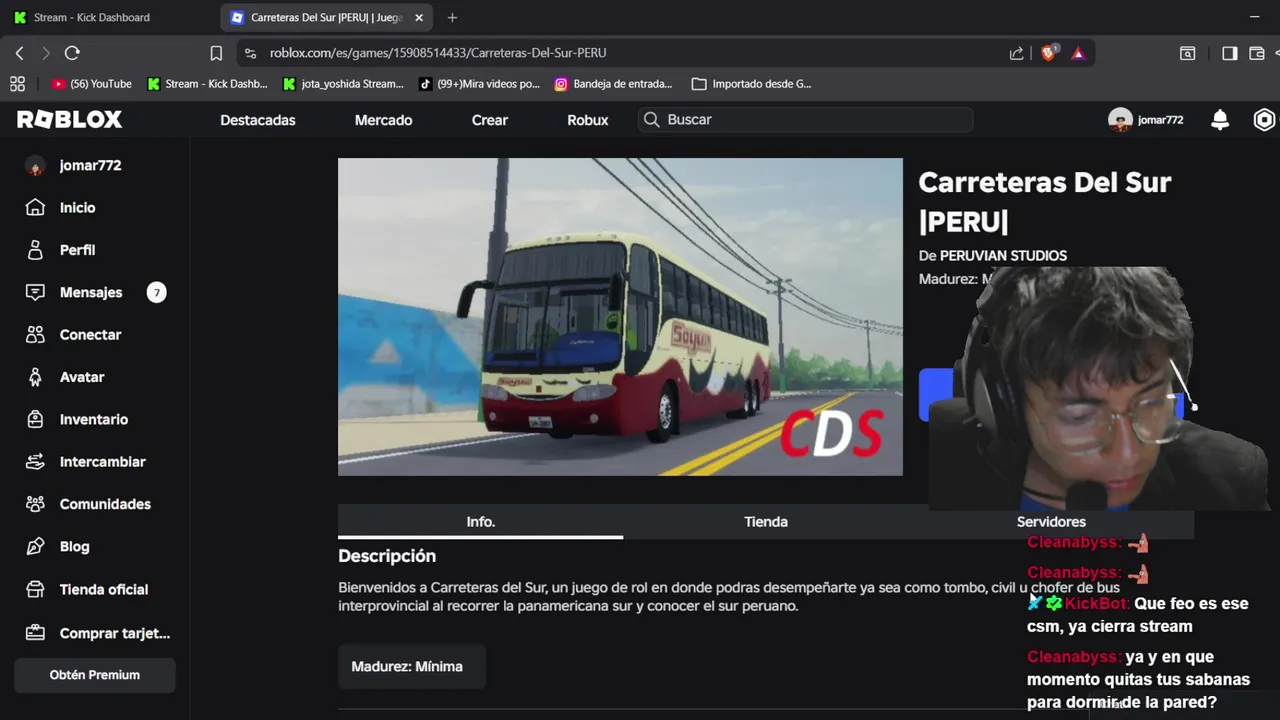
Task: Open Brave Shields lion icon
Action: (1049, 53)
